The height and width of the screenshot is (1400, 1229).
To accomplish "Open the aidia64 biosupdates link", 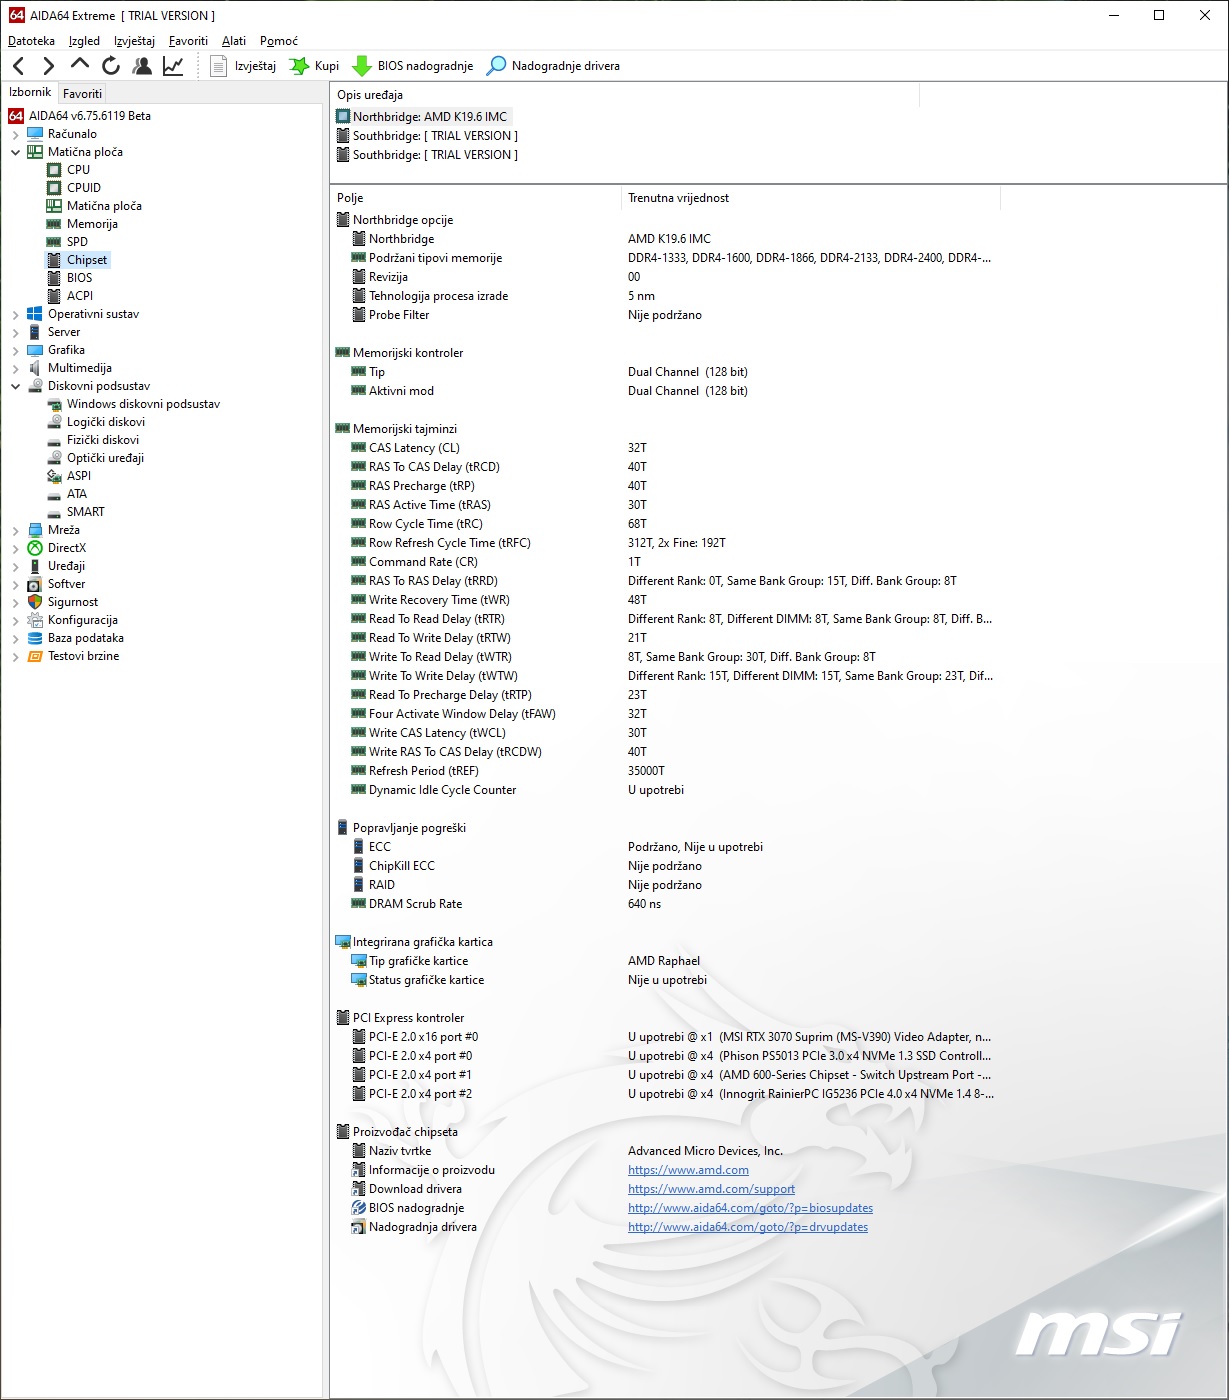I will click(750, 1208).
